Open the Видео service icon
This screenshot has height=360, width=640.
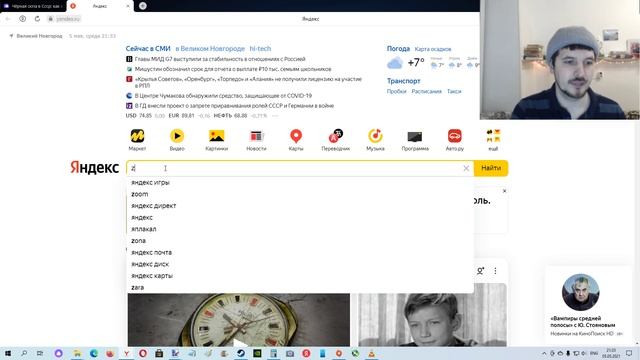tap(177, 136)
